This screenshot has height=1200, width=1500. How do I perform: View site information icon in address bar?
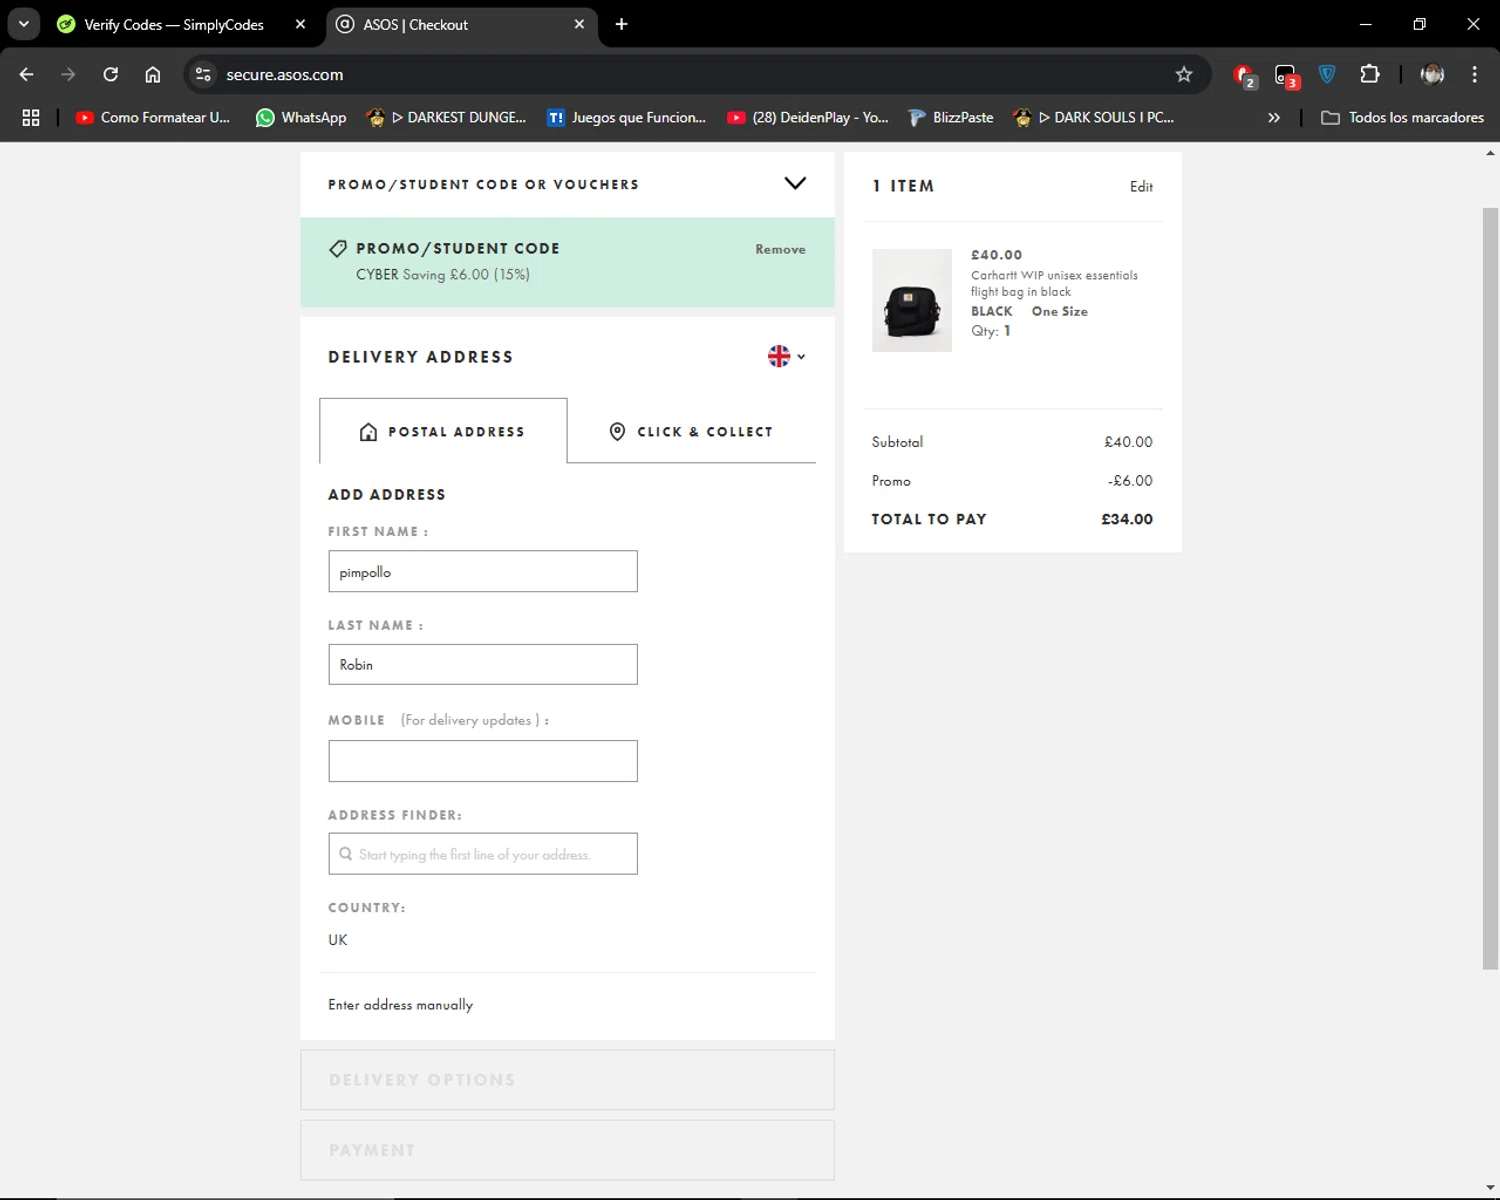click(x=203, y=74)
